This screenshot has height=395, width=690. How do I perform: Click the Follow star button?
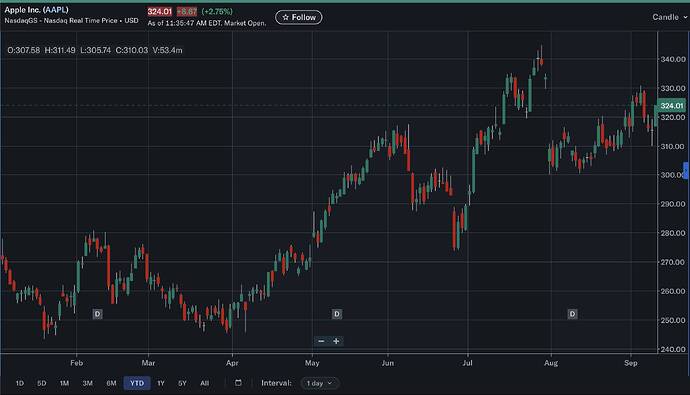(x=299, y=17)
